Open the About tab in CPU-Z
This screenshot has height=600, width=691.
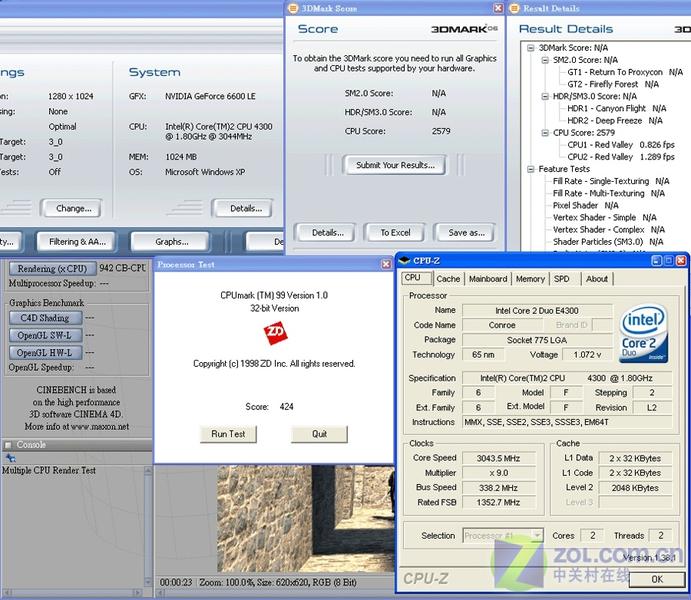click(597, 279)
